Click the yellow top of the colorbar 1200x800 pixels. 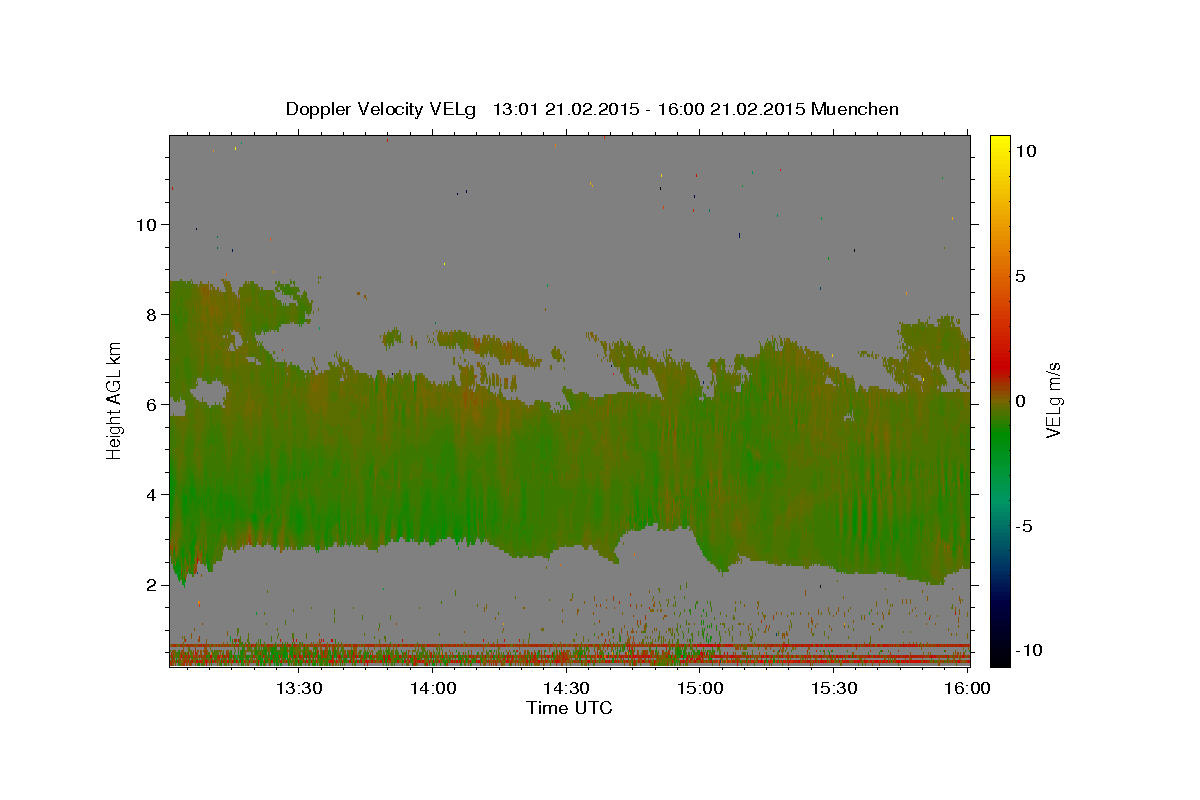(x=1000, y=143)
